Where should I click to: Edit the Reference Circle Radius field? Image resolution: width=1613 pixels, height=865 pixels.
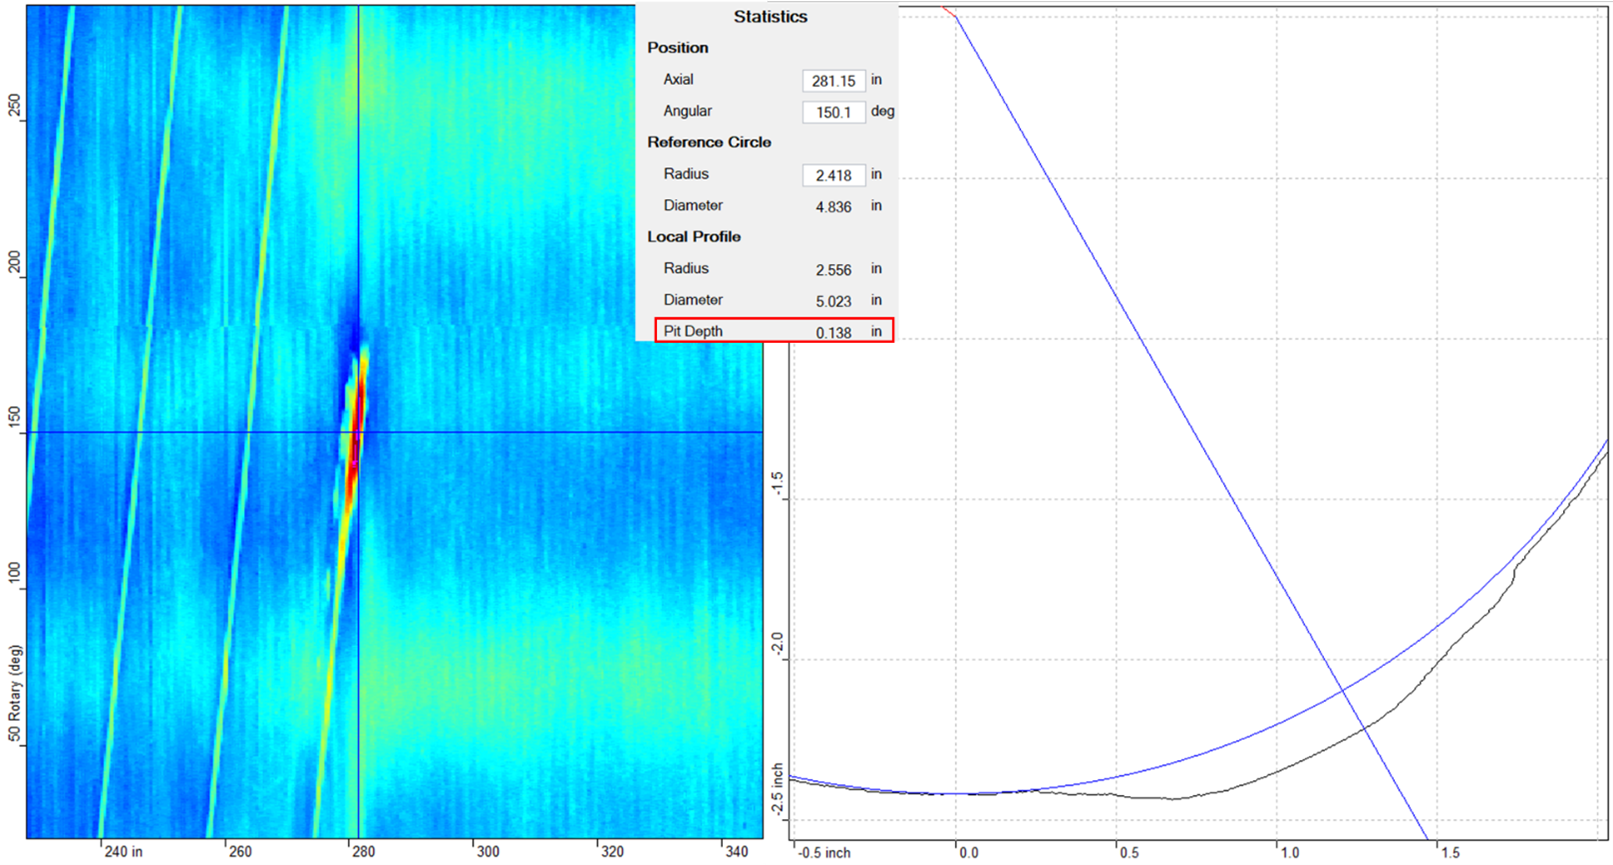833,175
